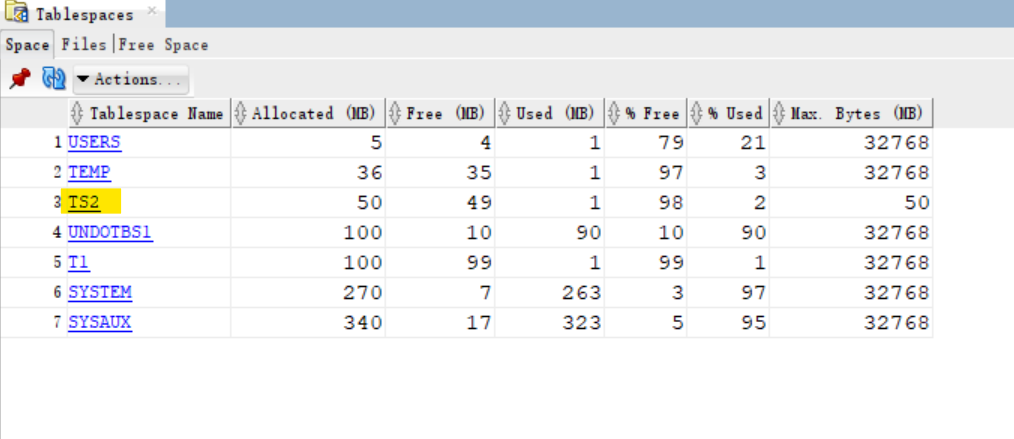
Task: Select Allocated value 340 in SYSAUX row
Action: (362, 322)
